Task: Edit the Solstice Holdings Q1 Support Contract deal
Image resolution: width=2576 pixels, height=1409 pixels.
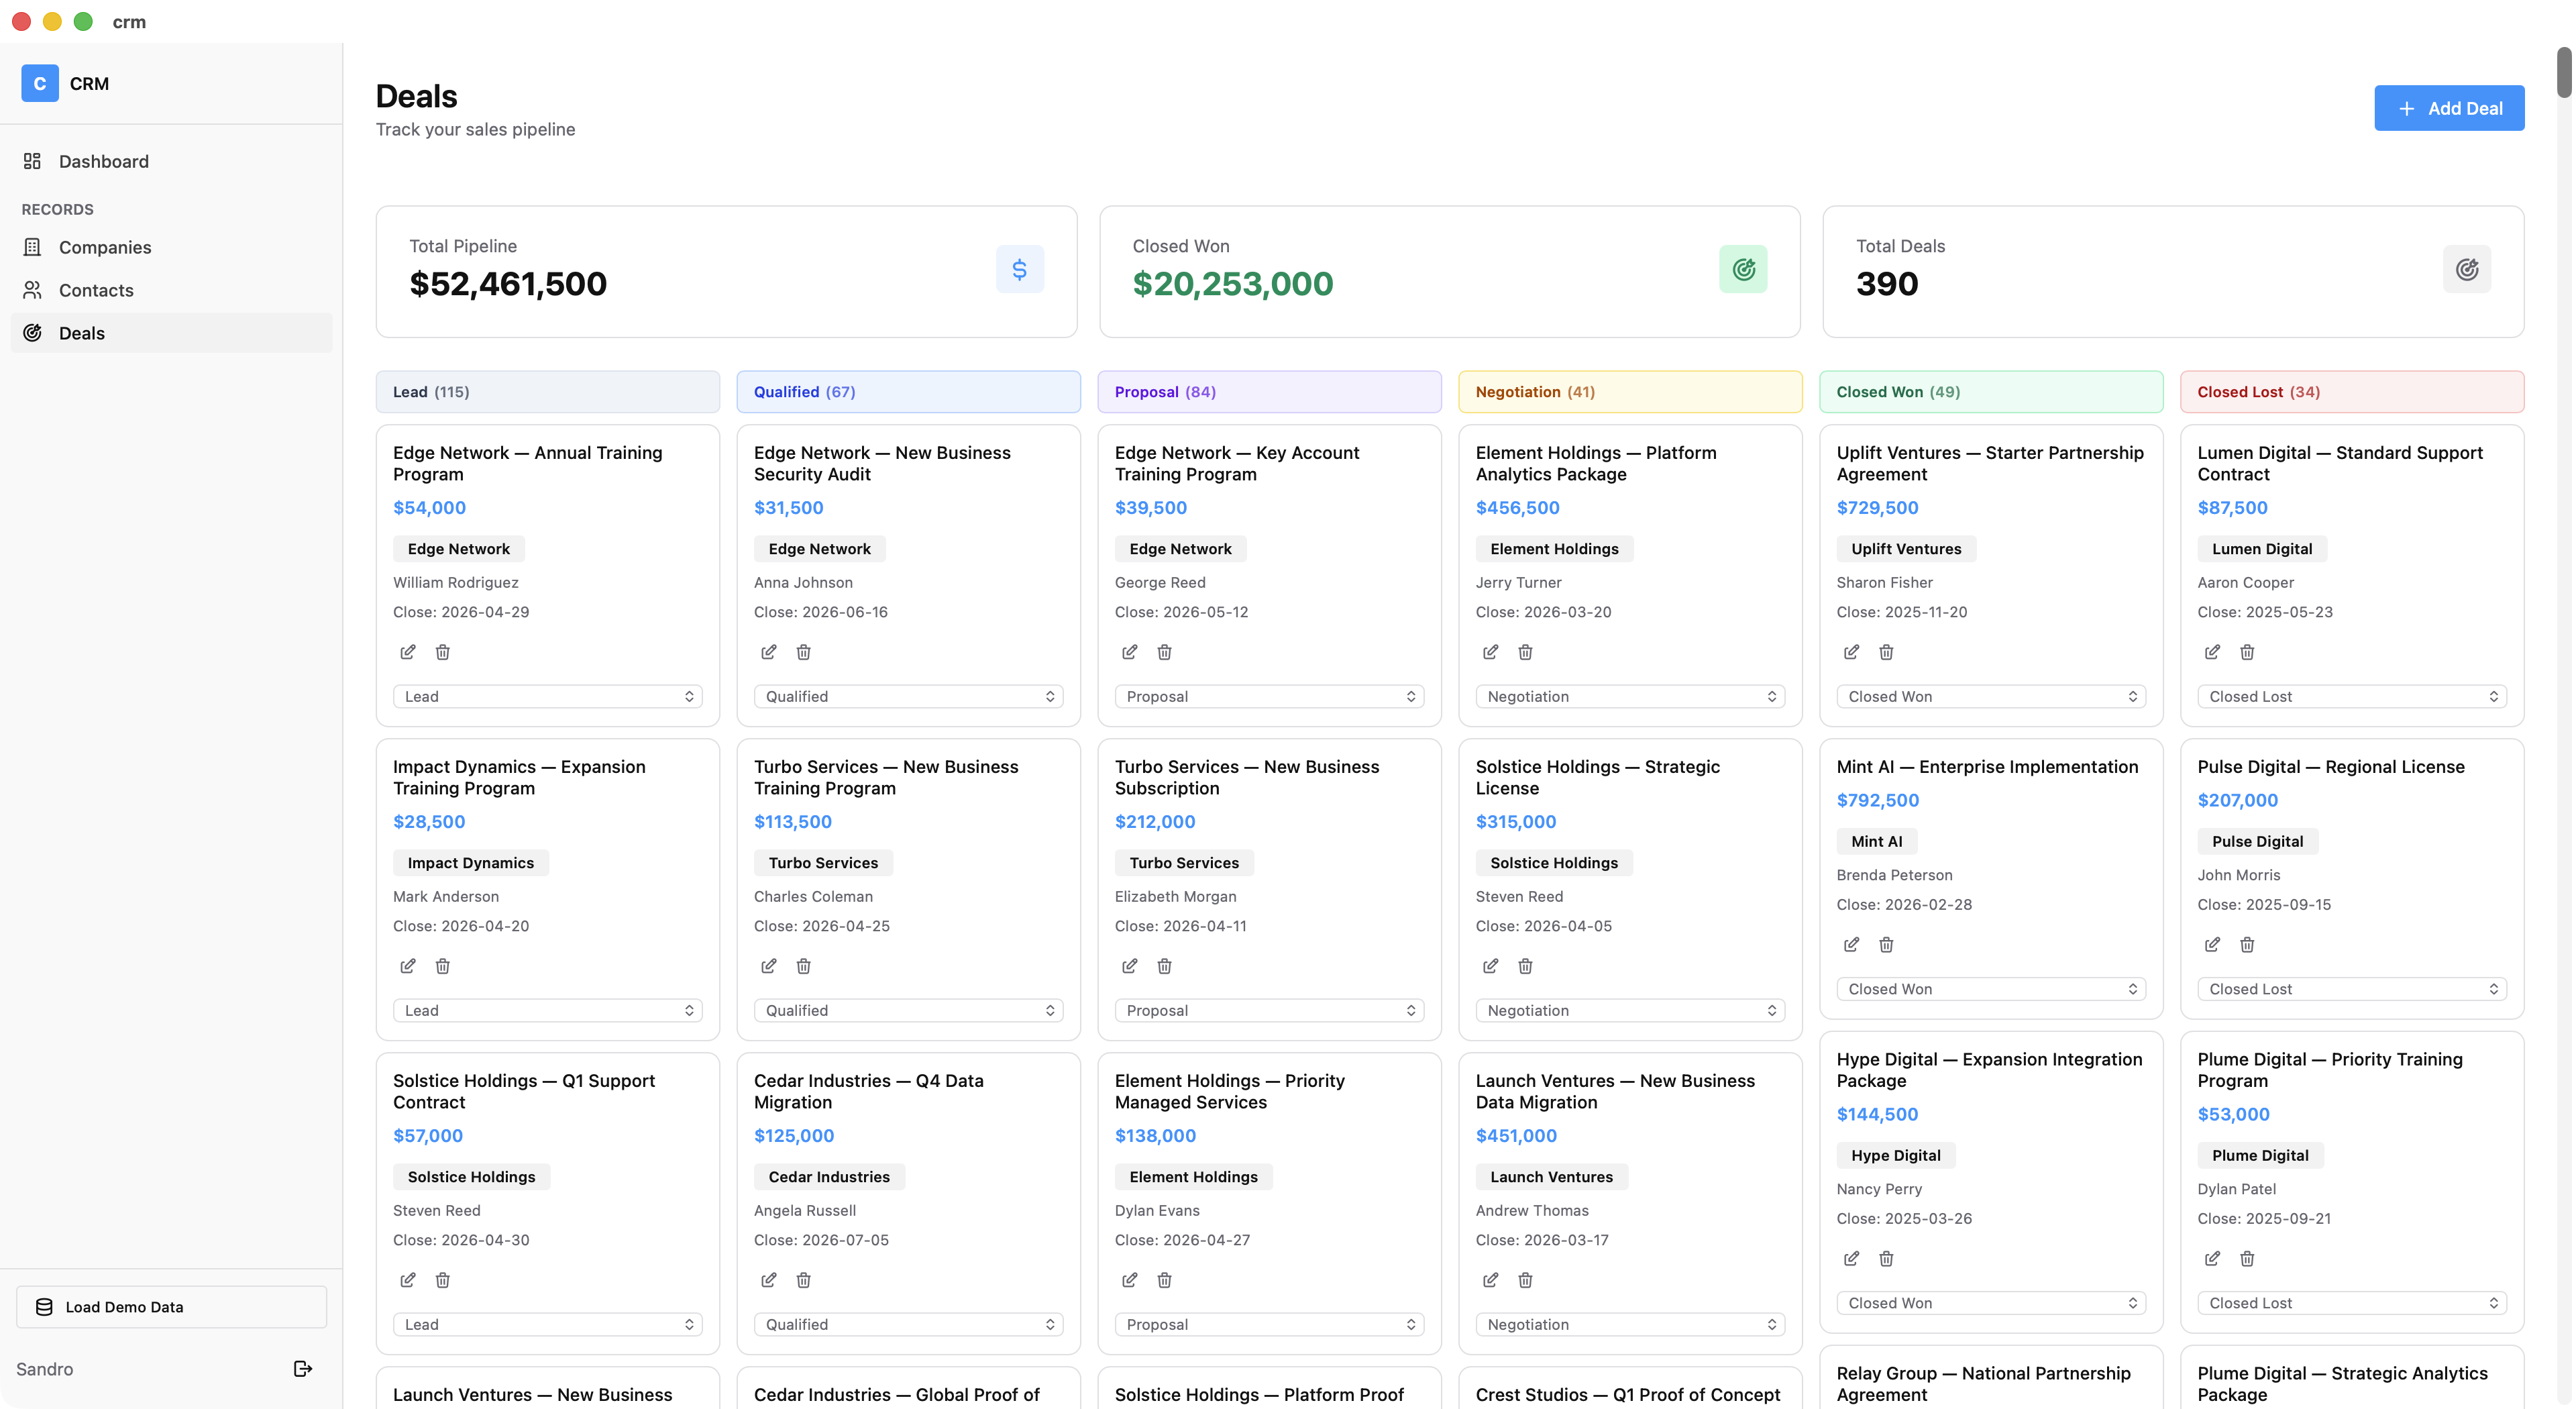Action: point(407,1280)
